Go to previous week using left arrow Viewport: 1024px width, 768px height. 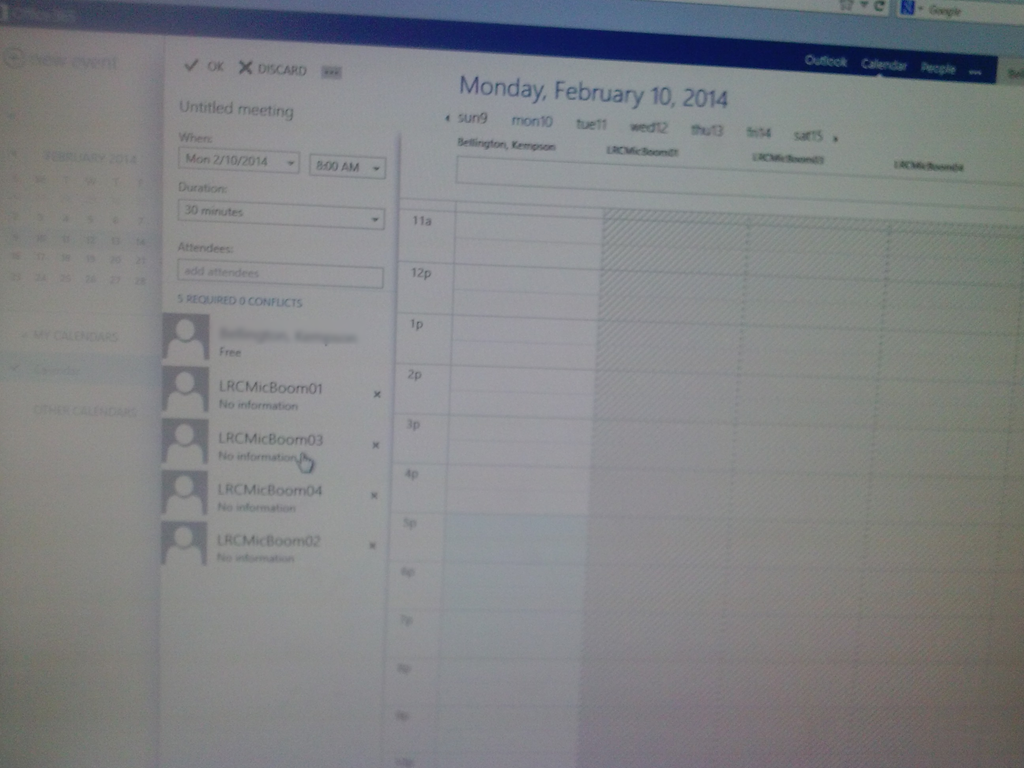coord(447,118)
